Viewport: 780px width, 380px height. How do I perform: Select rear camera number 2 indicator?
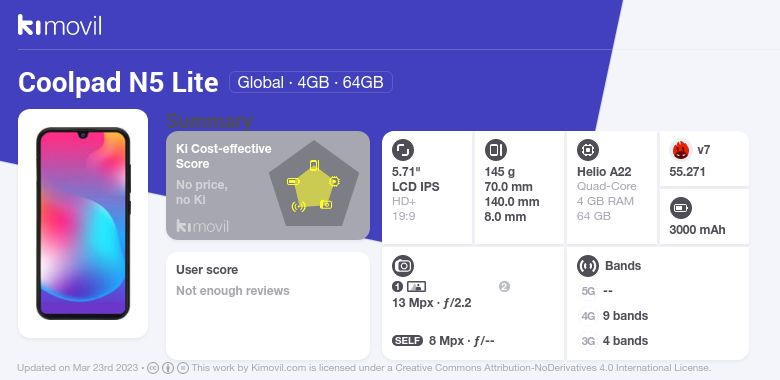(504, 286)
